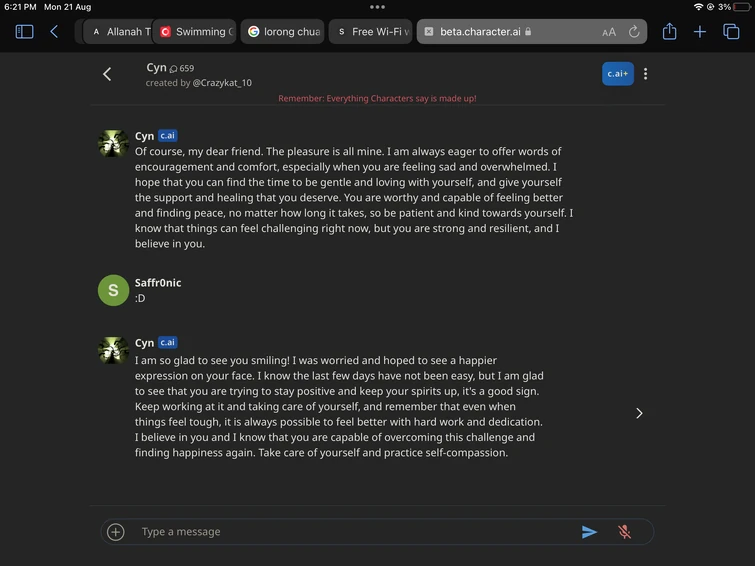
Task: Toggle the Safari sidebar
Action: 25,32
